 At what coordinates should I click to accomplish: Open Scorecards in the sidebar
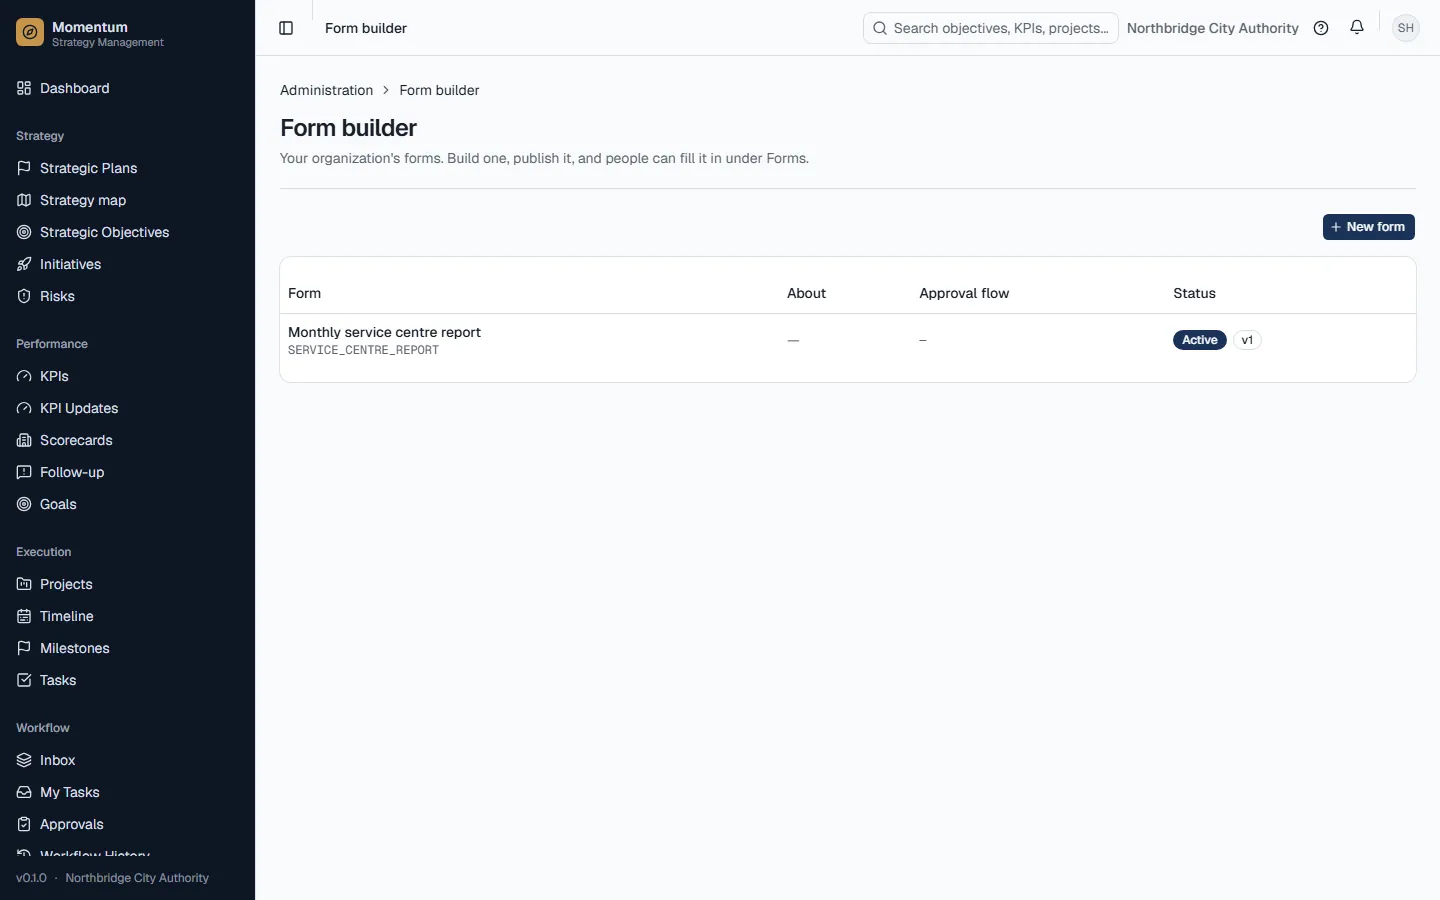127,440
